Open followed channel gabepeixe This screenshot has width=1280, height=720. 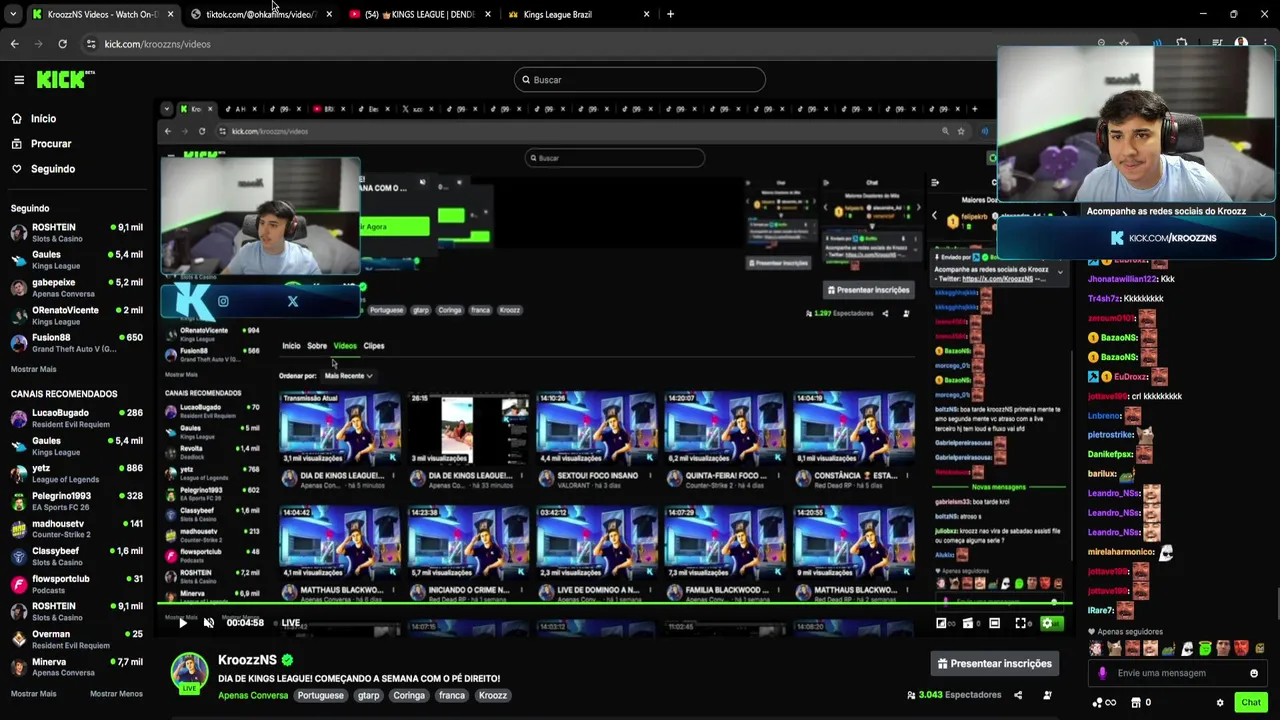pyautogui.click(x=77, y=288)
